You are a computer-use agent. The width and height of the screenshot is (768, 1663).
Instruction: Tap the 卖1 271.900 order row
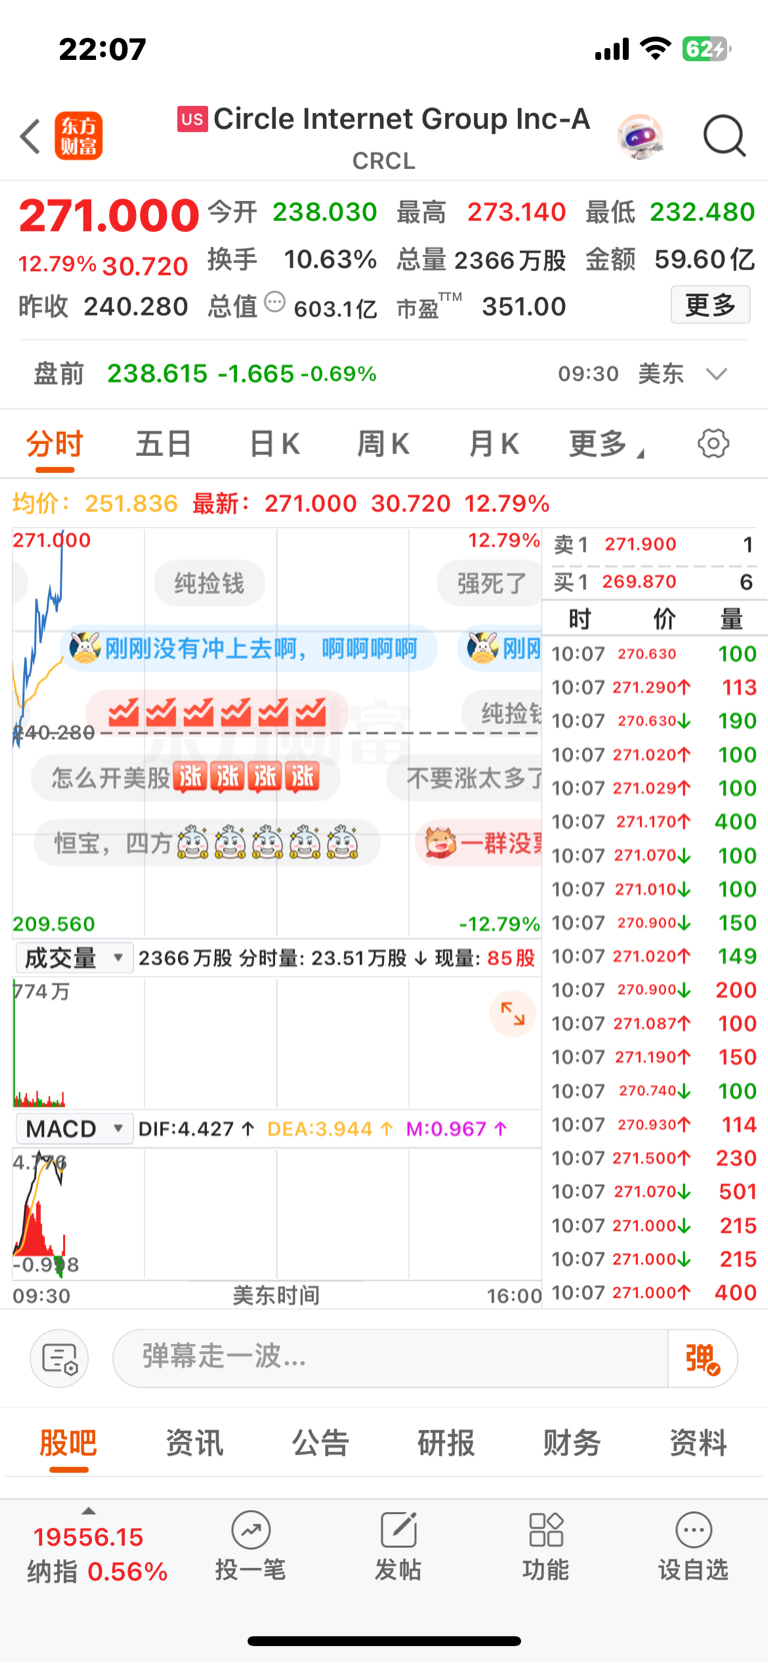coord(654,545)
